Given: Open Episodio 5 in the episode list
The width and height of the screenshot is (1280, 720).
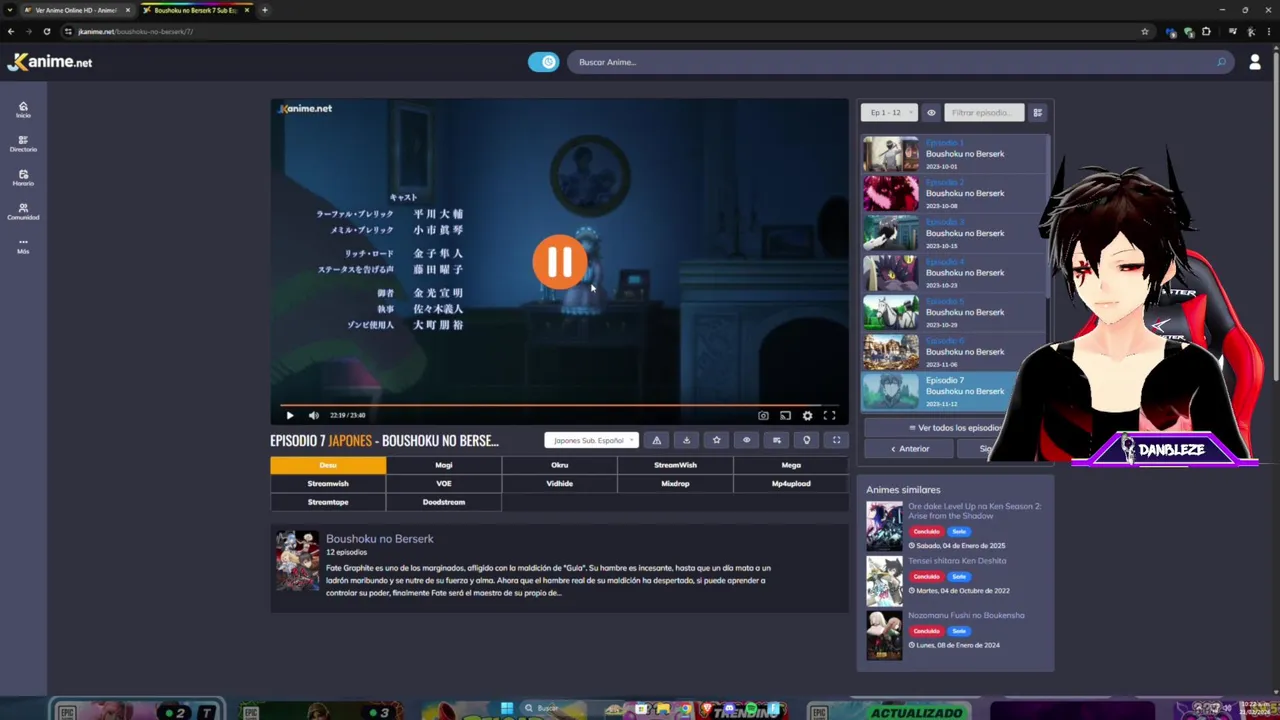Looking at the screenshot, I should pos(953,312).
